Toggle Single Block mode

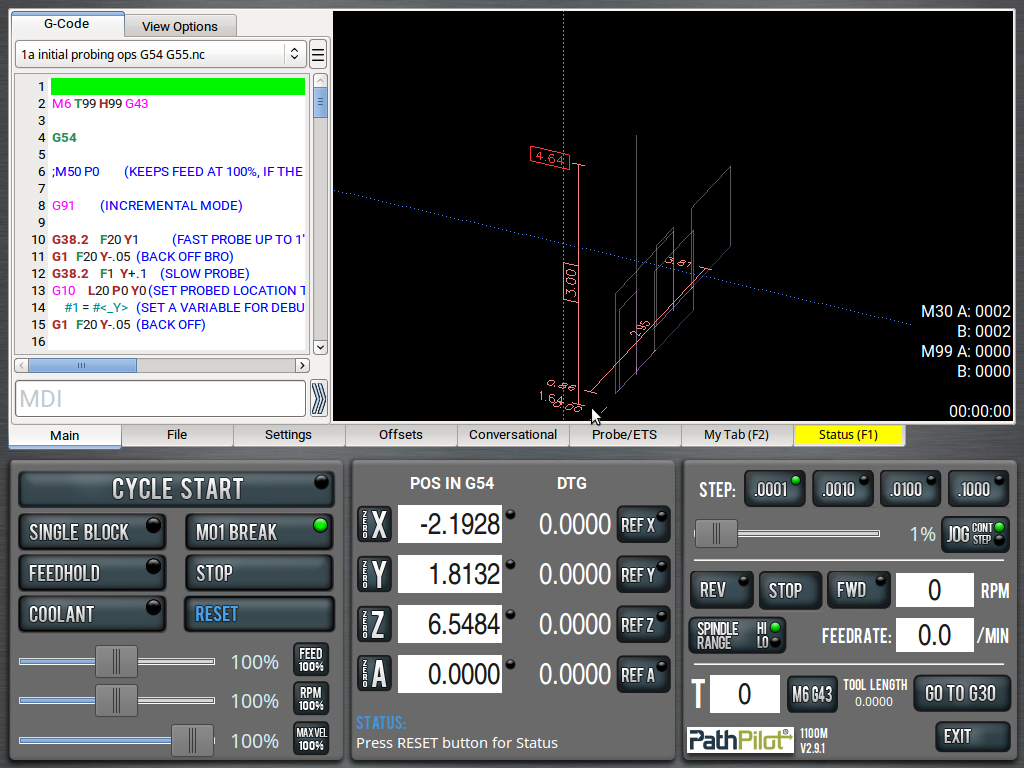[92, 532]
